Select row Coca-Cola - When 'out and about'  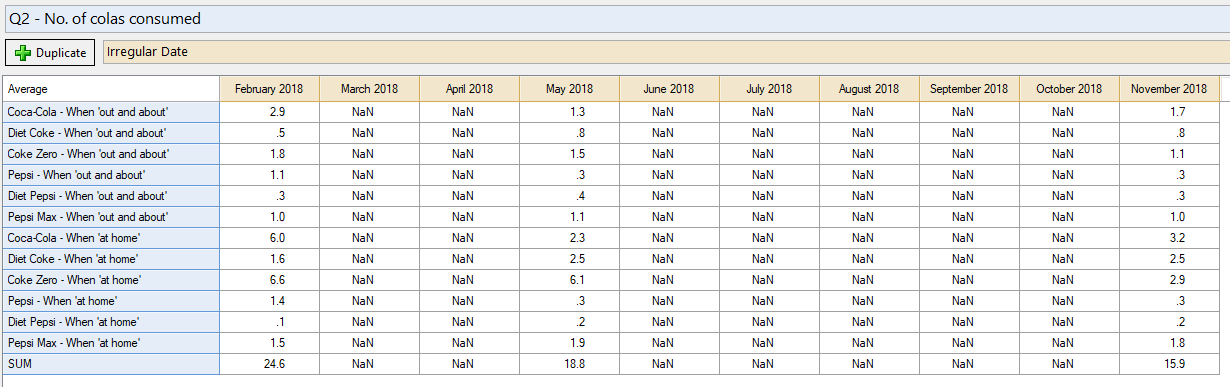click(110, 112)
